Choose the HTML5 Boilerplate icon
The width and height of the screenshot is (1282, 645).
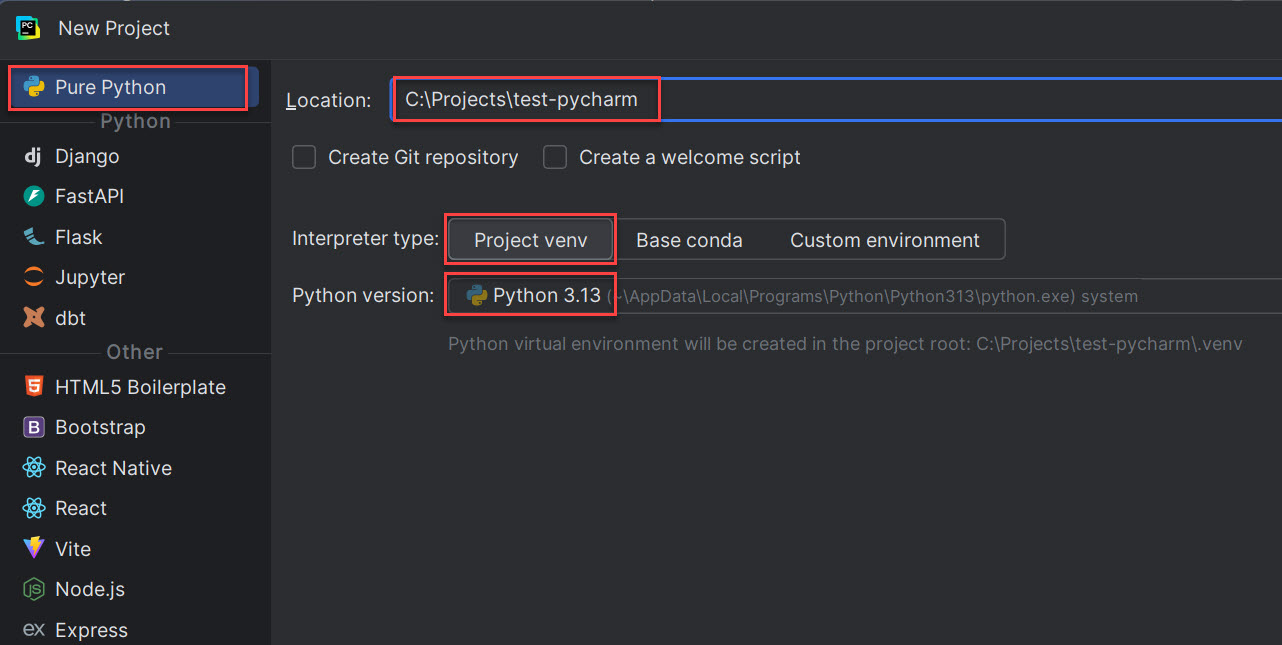pos(34,387)
